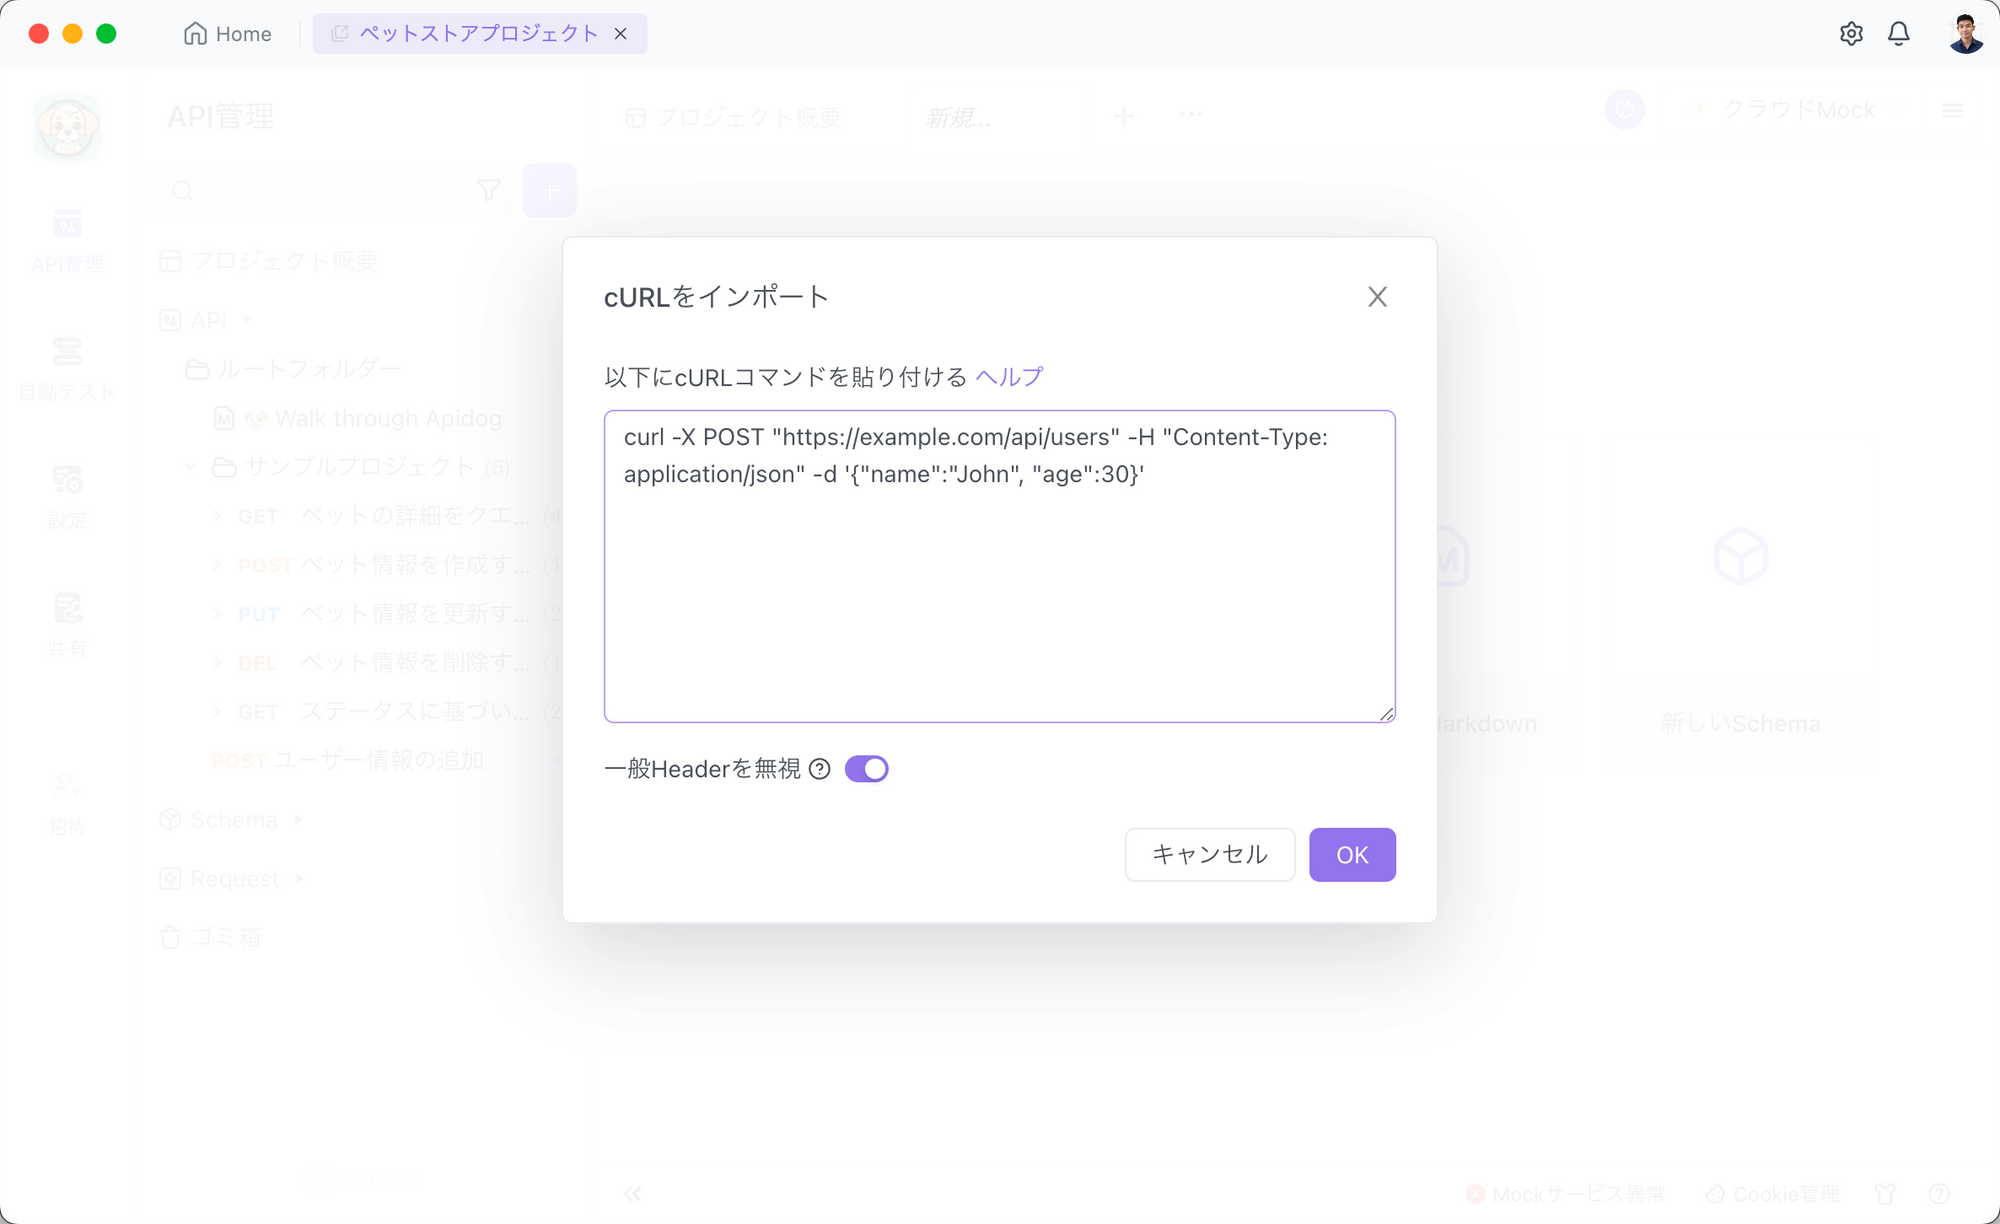Collapse sidebar with double-chevron icon
Viewport: 2000px width, 1224px height.
[633, 1193]
